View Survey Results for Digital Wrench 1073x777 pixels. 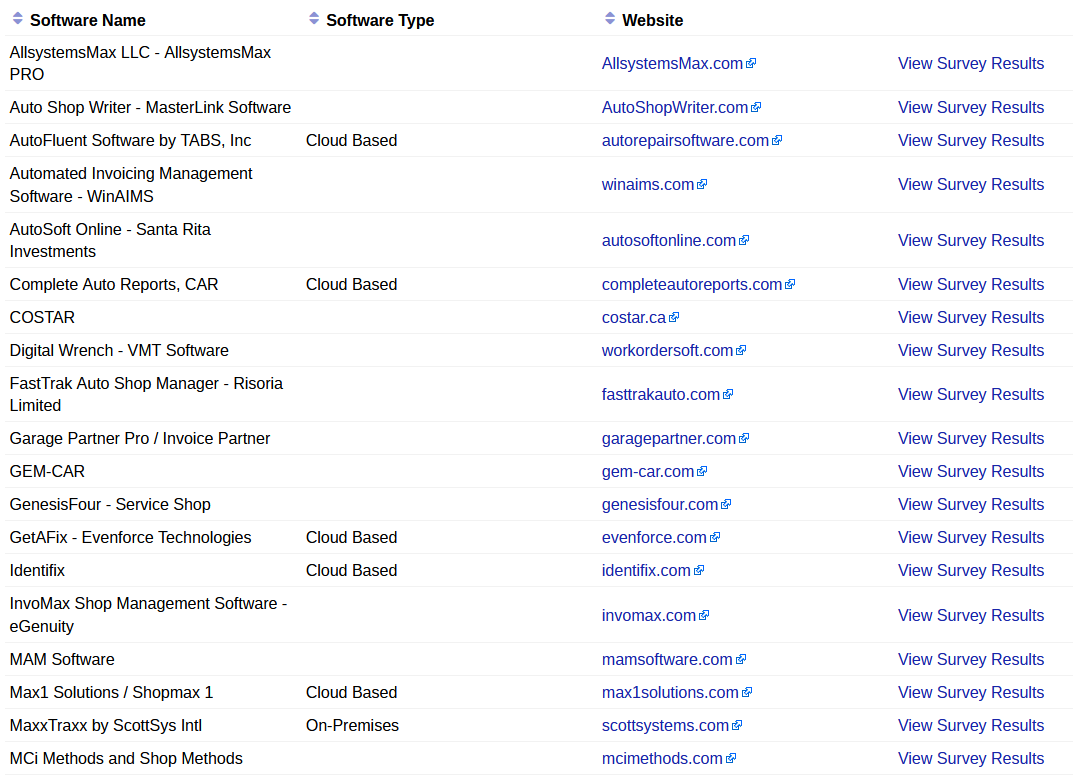coord(970,350)
